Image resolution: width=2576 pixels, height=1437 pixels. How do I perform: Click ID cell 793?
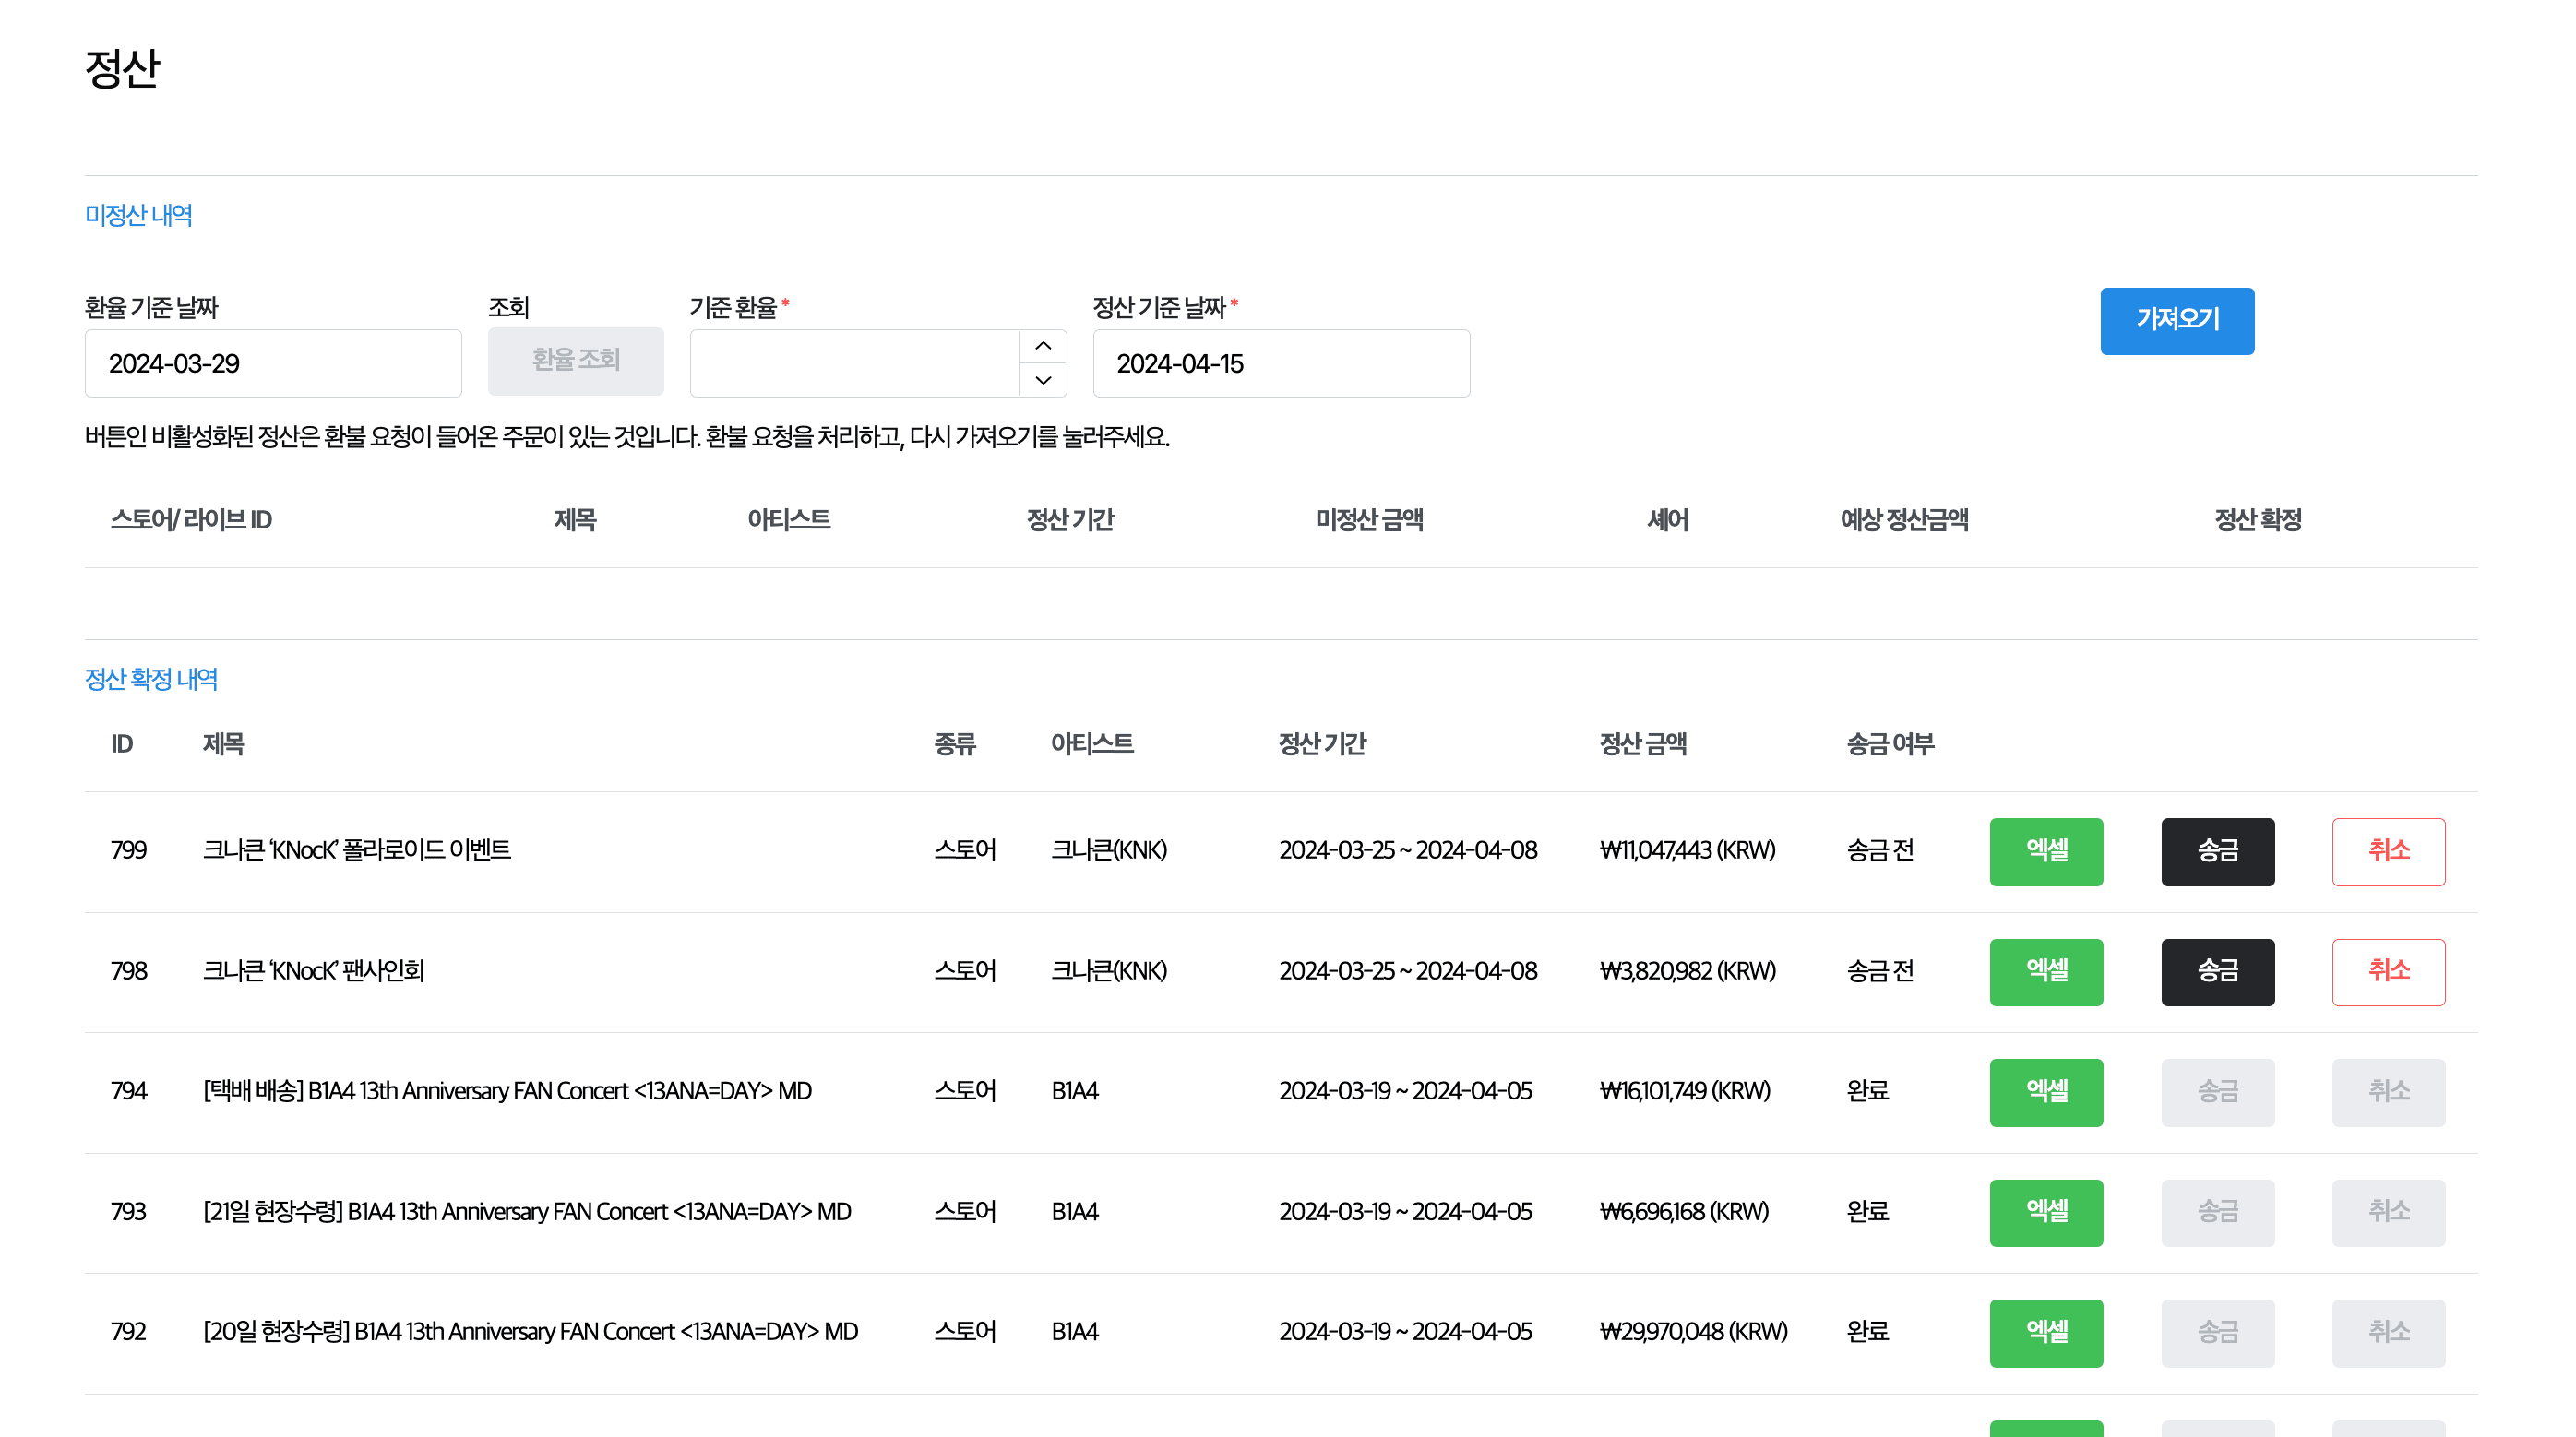tap(129, 1212)
